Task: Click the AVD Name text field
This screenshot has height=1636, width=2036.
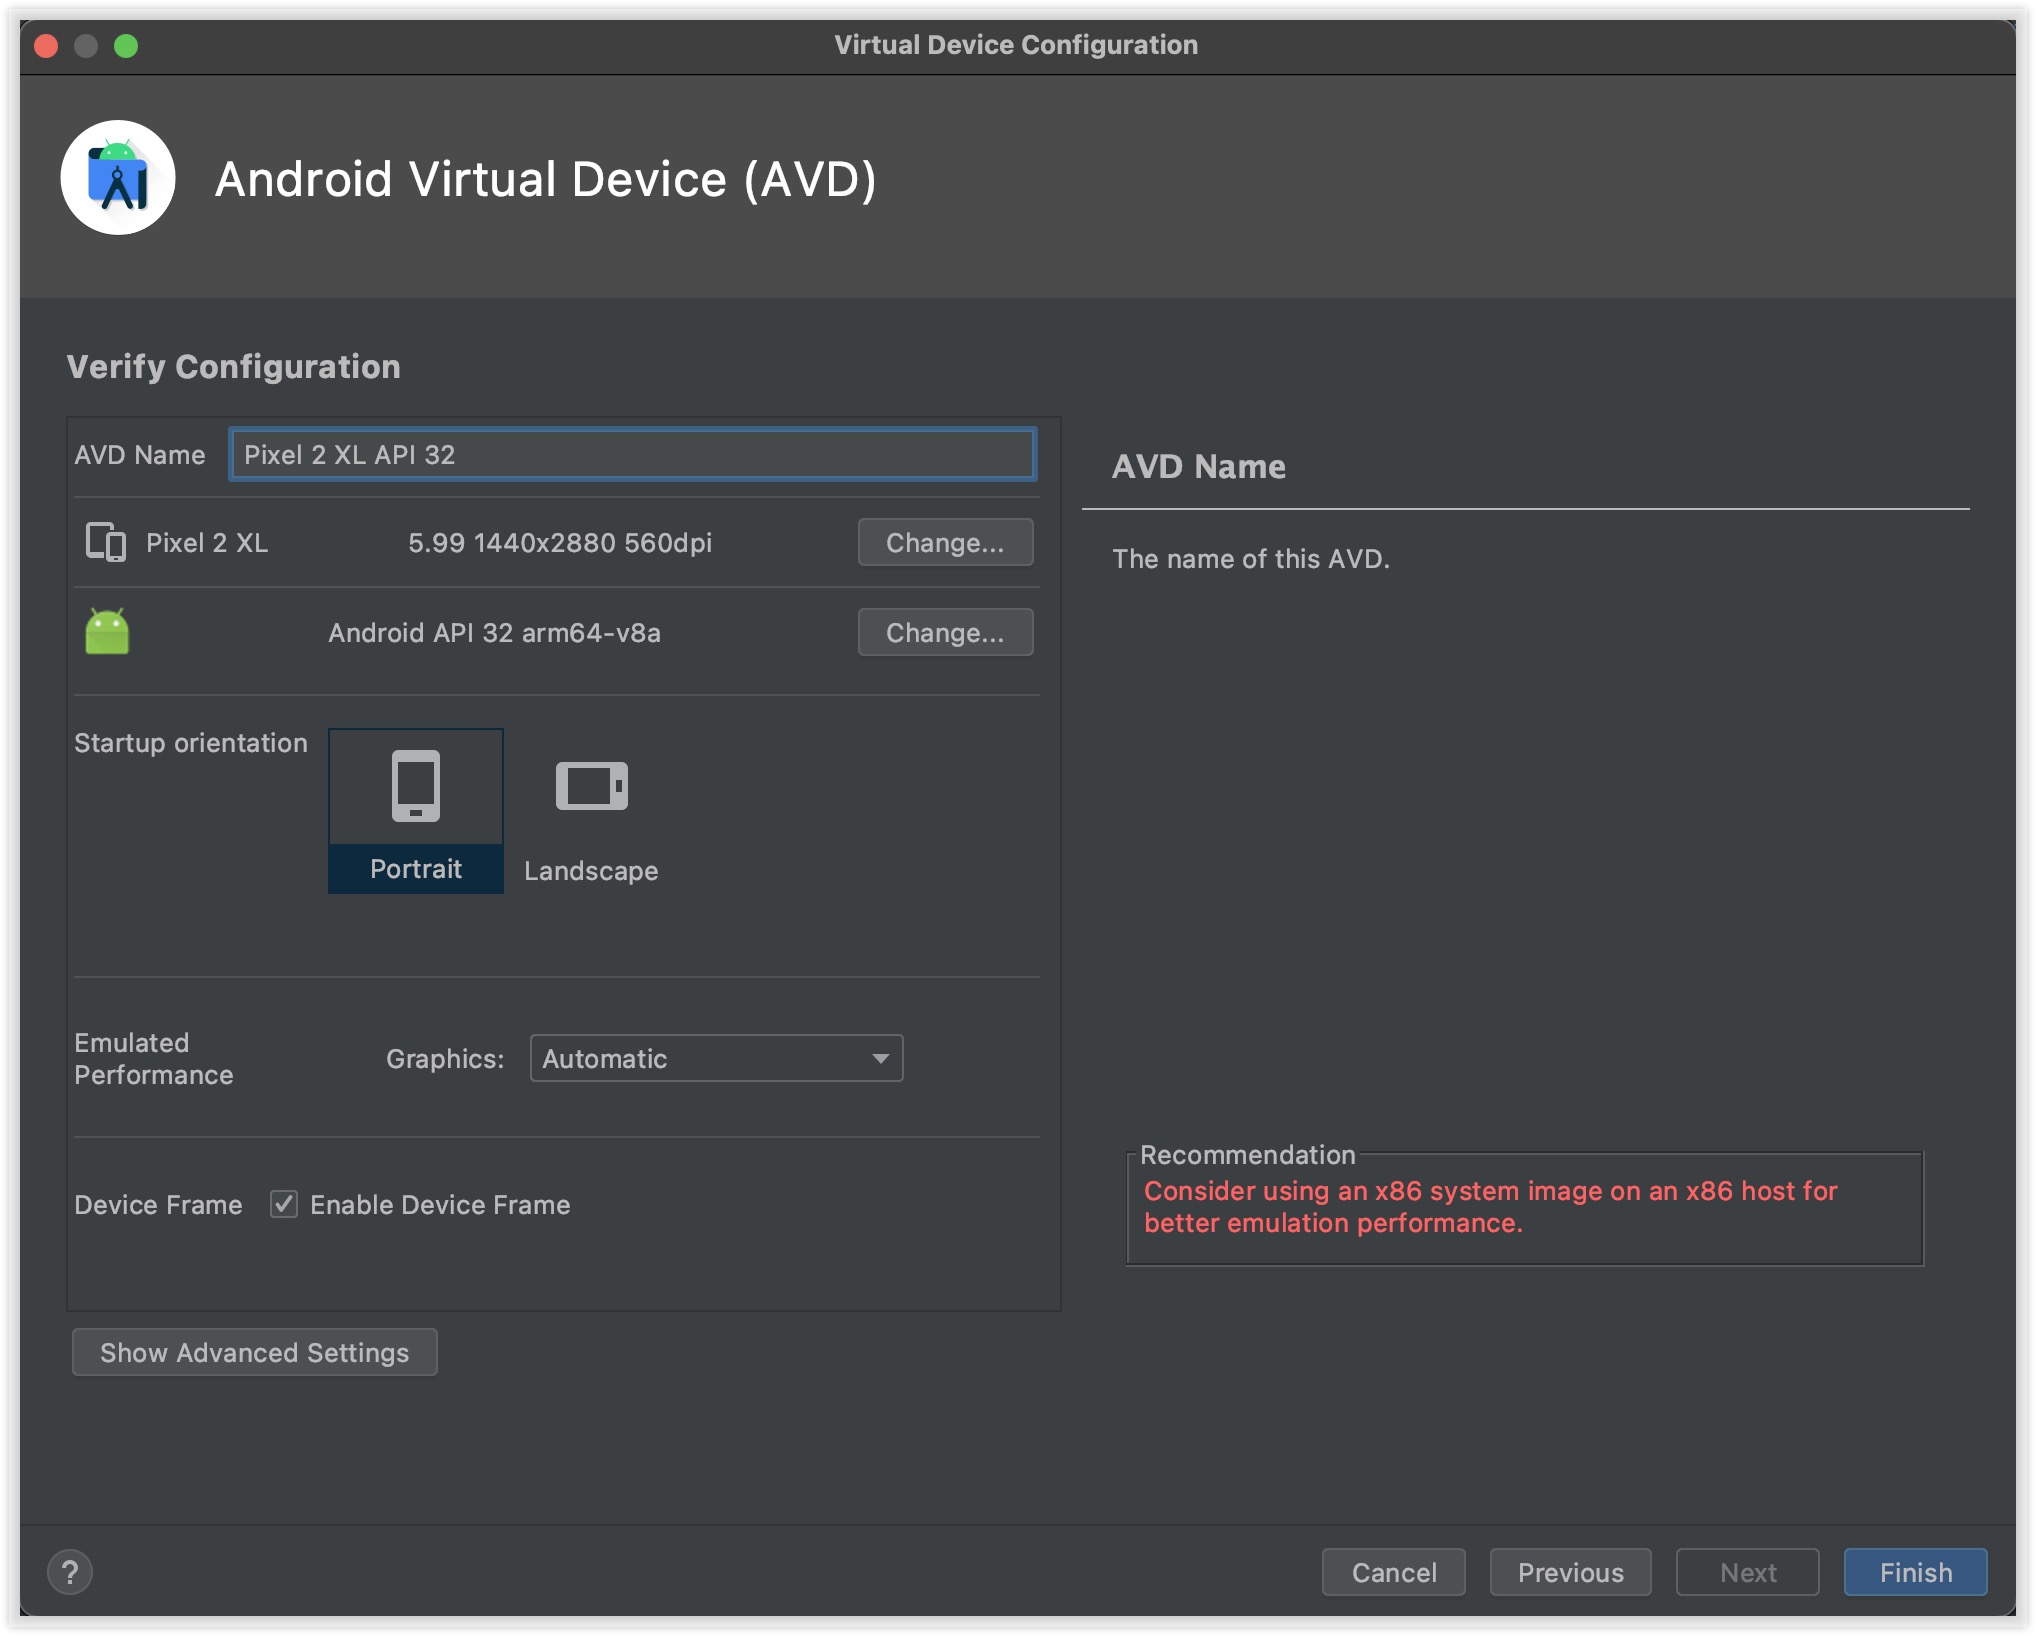Action: click(632, 455)
